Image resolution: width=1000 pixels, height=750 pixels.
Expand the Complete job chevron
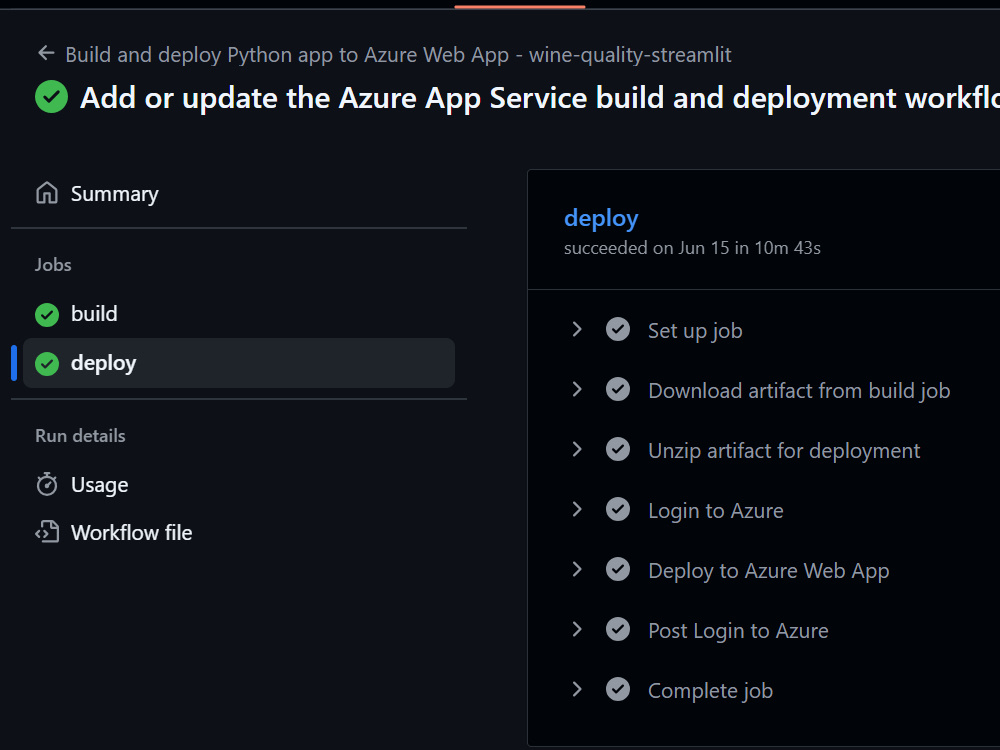[577, 689]
